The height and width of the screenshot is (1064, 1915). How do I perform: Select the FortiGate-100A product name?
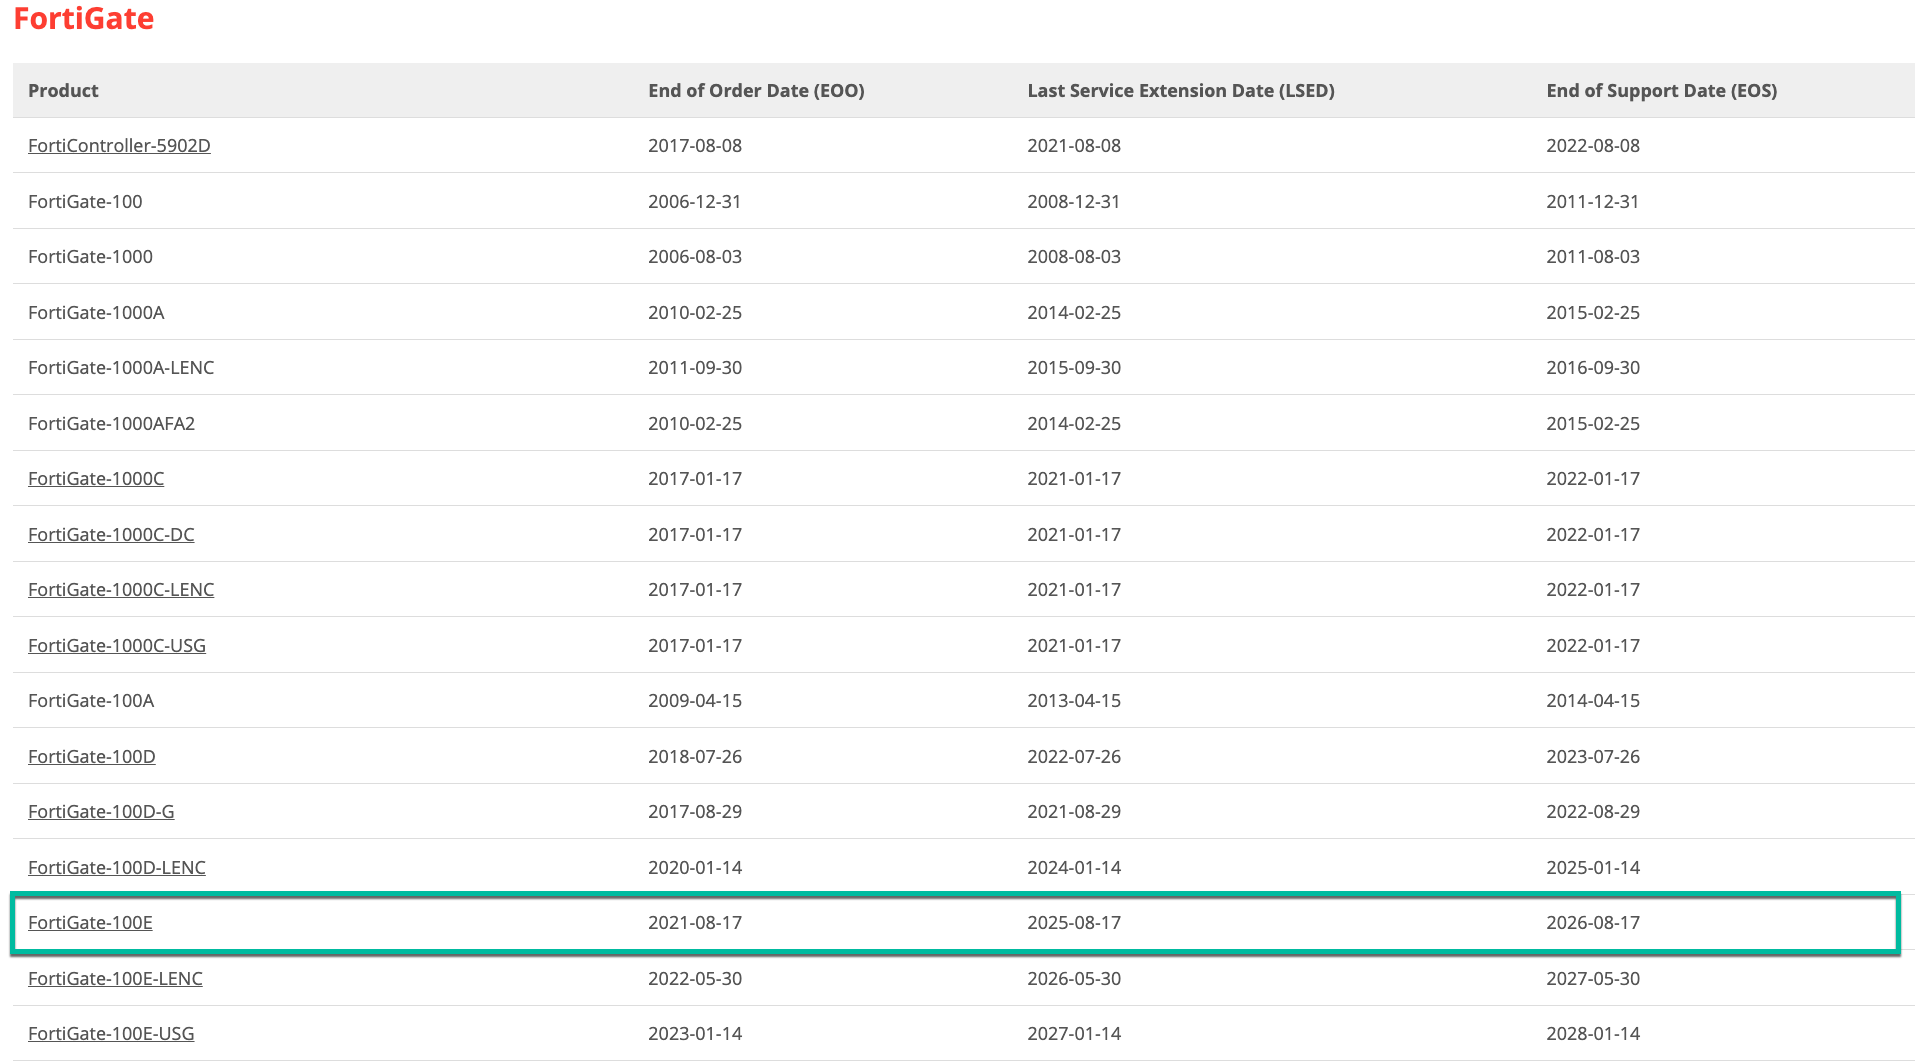[91, 701]
